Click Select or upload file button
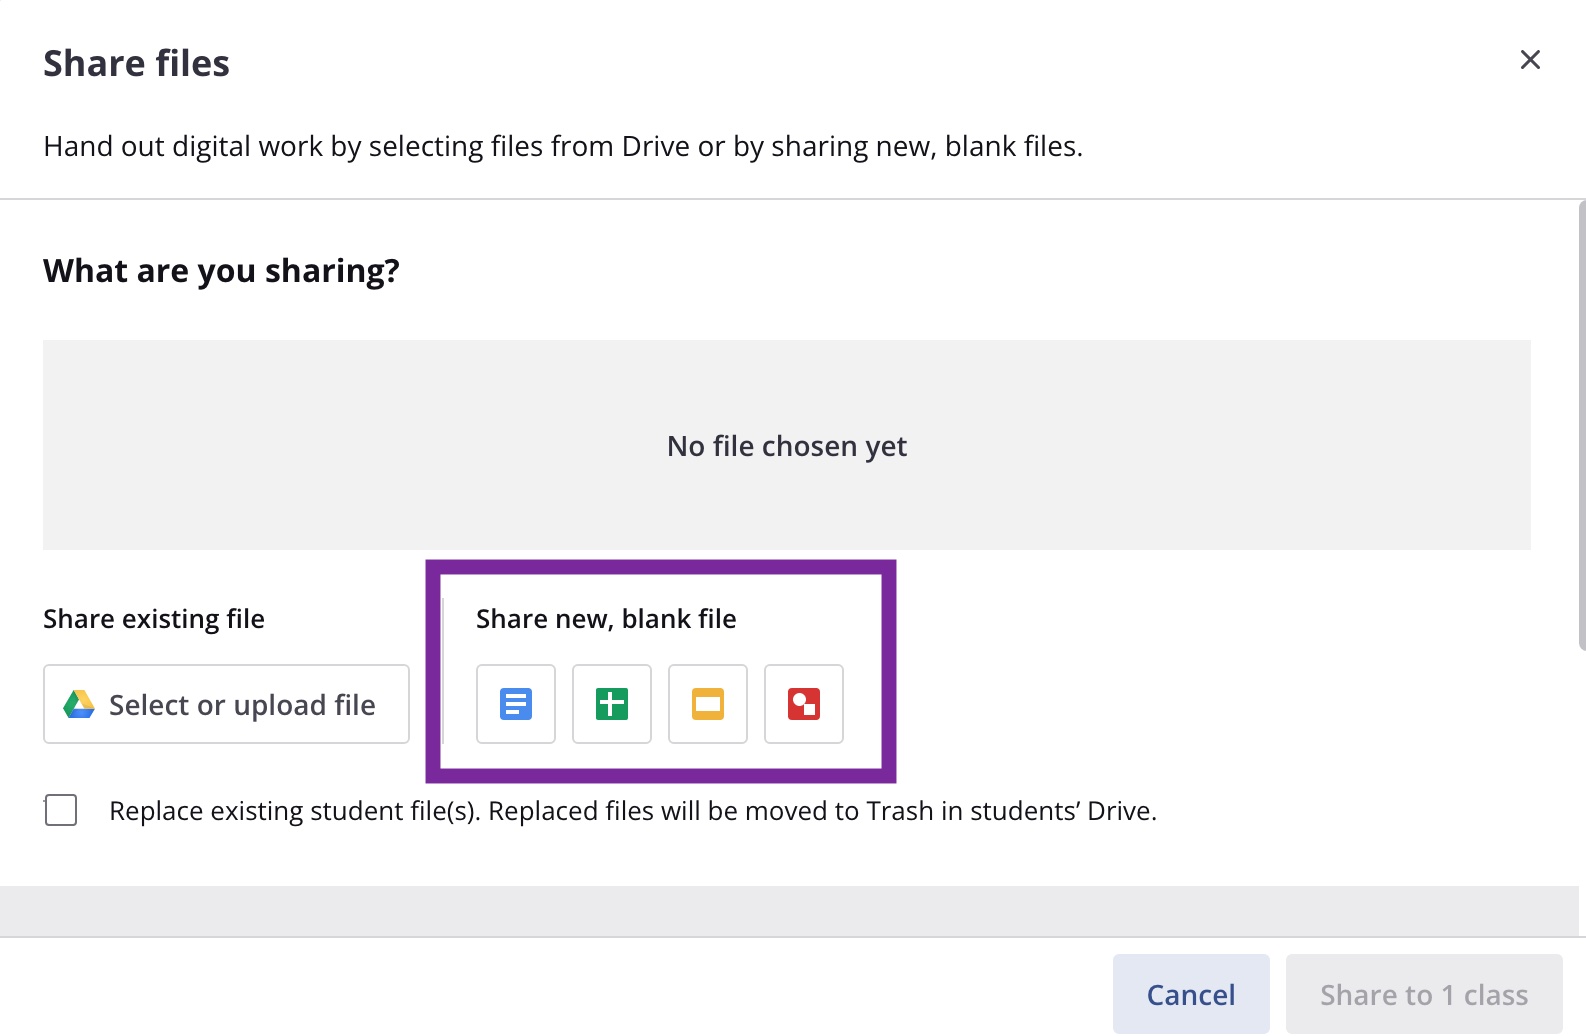 [x=226, y=704]
